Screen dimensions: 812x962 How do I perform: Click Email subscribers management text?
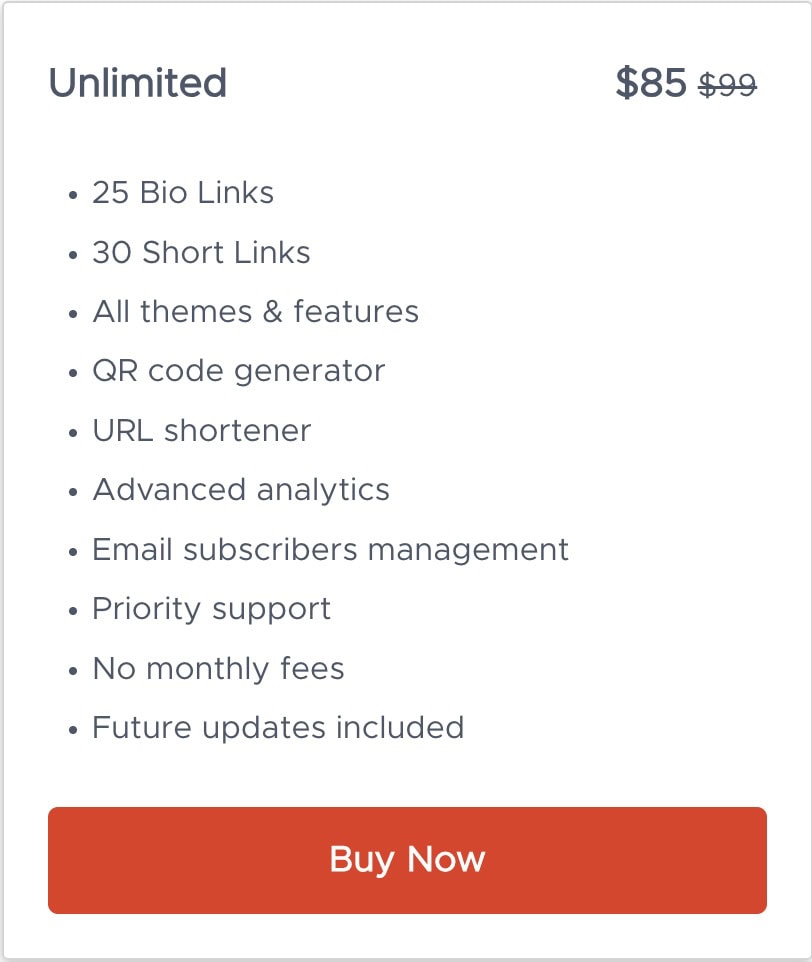point(330,549)
